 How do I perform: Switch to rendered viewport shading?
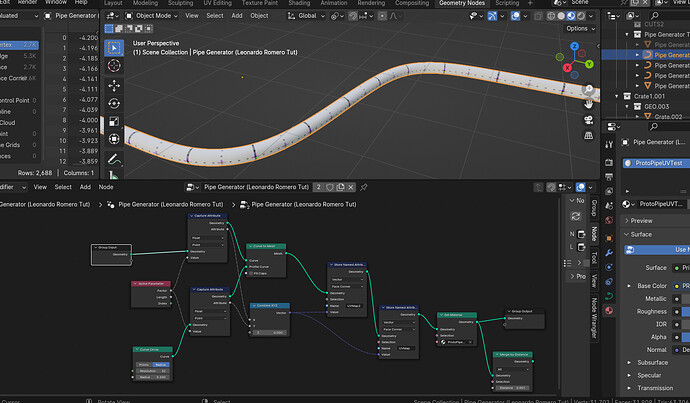(581, 16)
